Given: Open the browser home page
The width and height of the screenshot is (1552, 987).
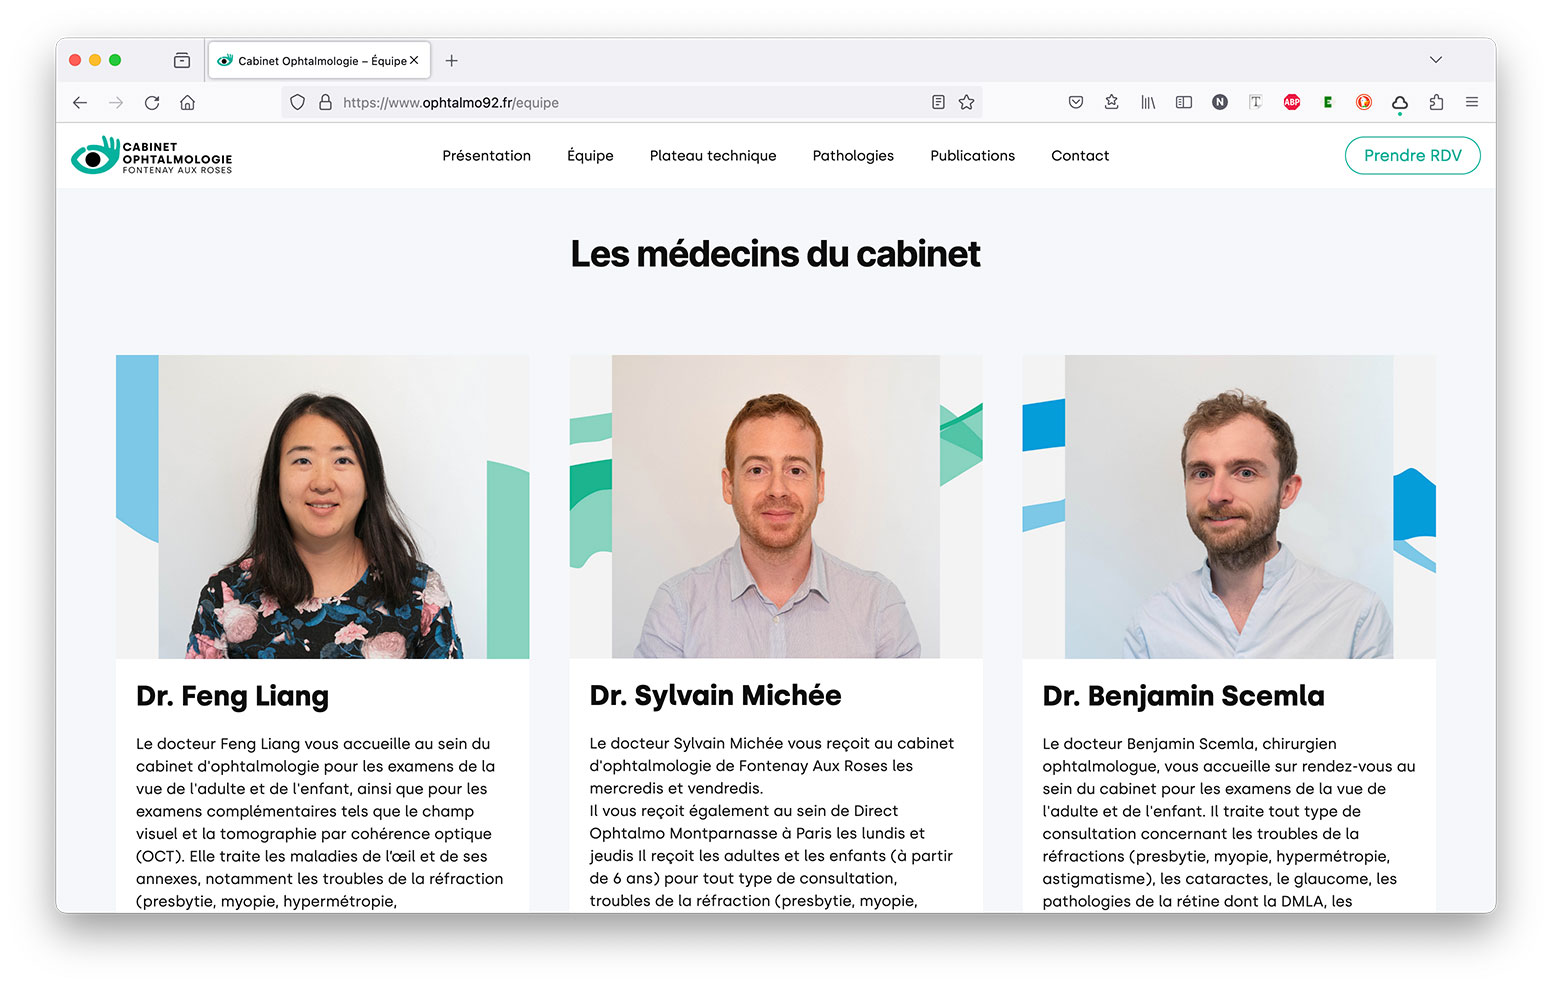Looking at the screenshot, I should pyautogui.click(x=187, y=102).
